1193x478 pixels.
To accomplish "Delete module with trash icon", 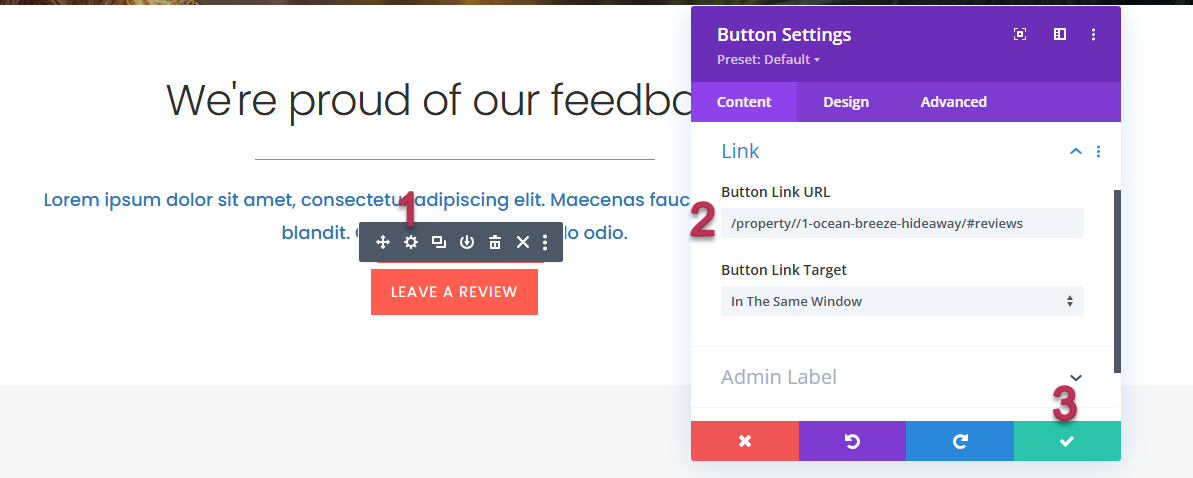I will tap(494, 242).
